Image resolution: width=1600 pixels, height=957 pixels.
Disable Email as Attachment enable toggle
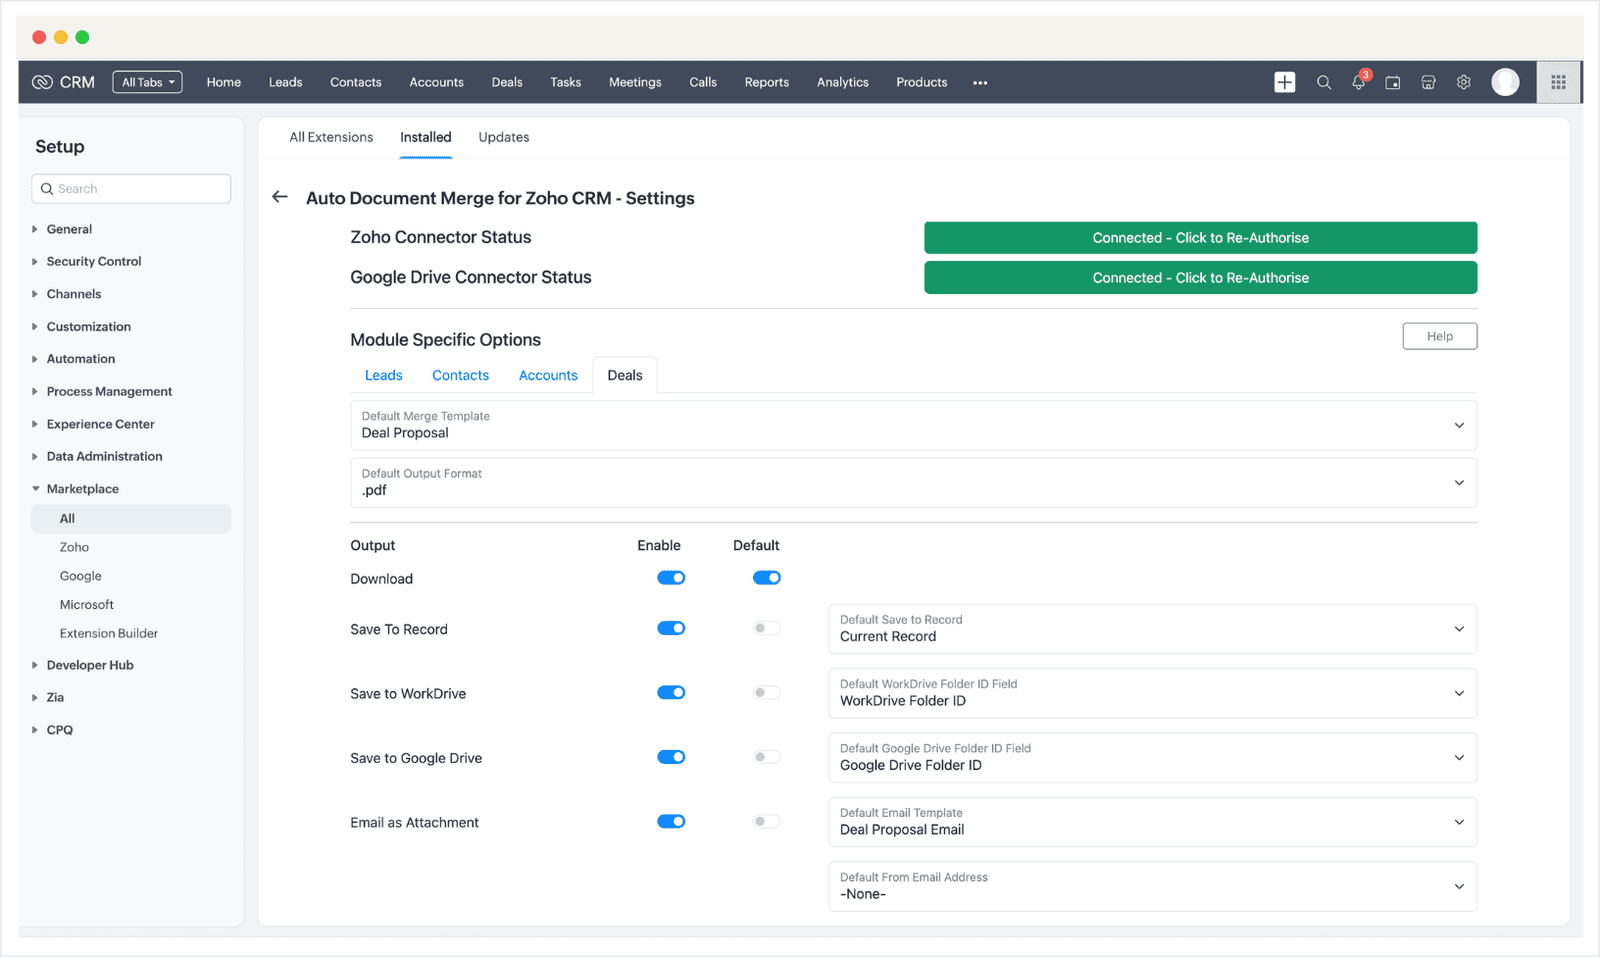pos(671,822)
